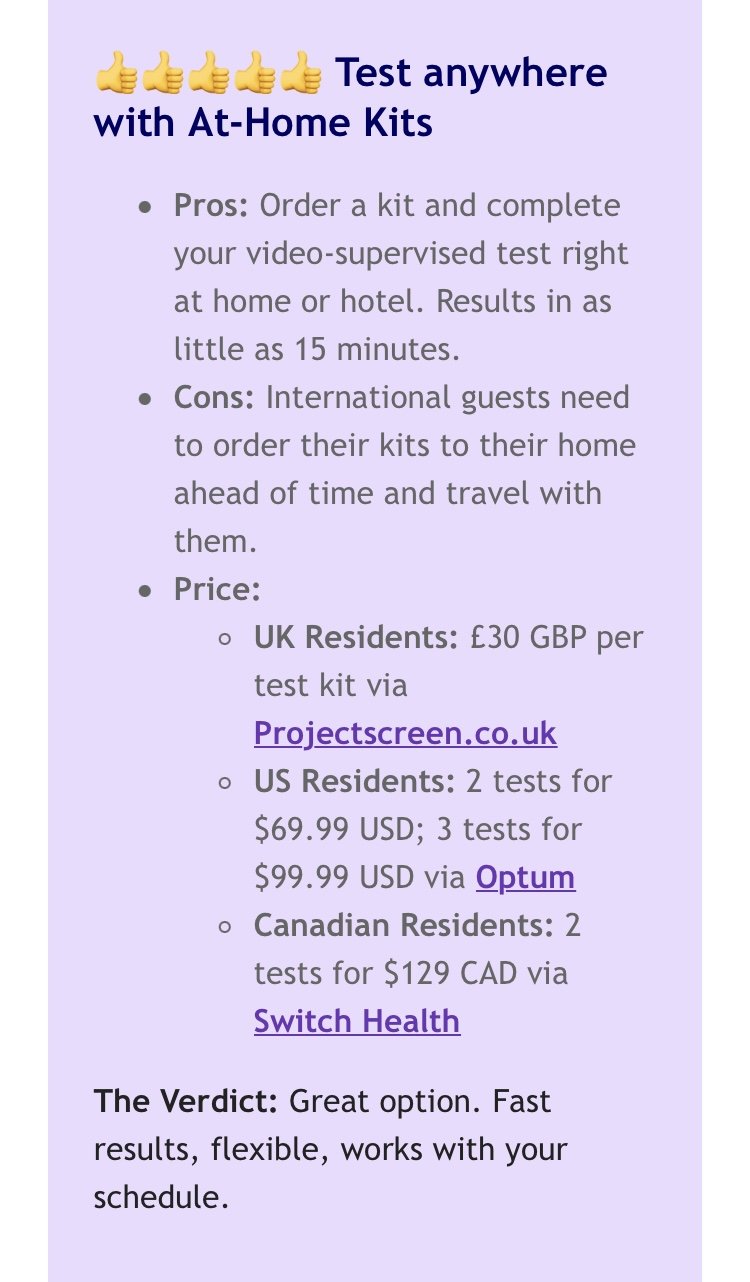Viewport: 750px width, 1282px height.
Task: Click the first thumbs-up emoji in heading
Action: [x=117, y=75]
